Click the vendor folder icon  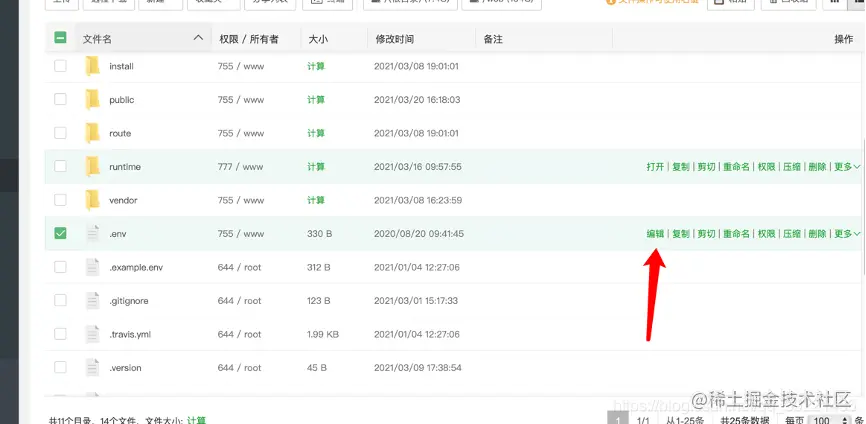coord(92,200)
